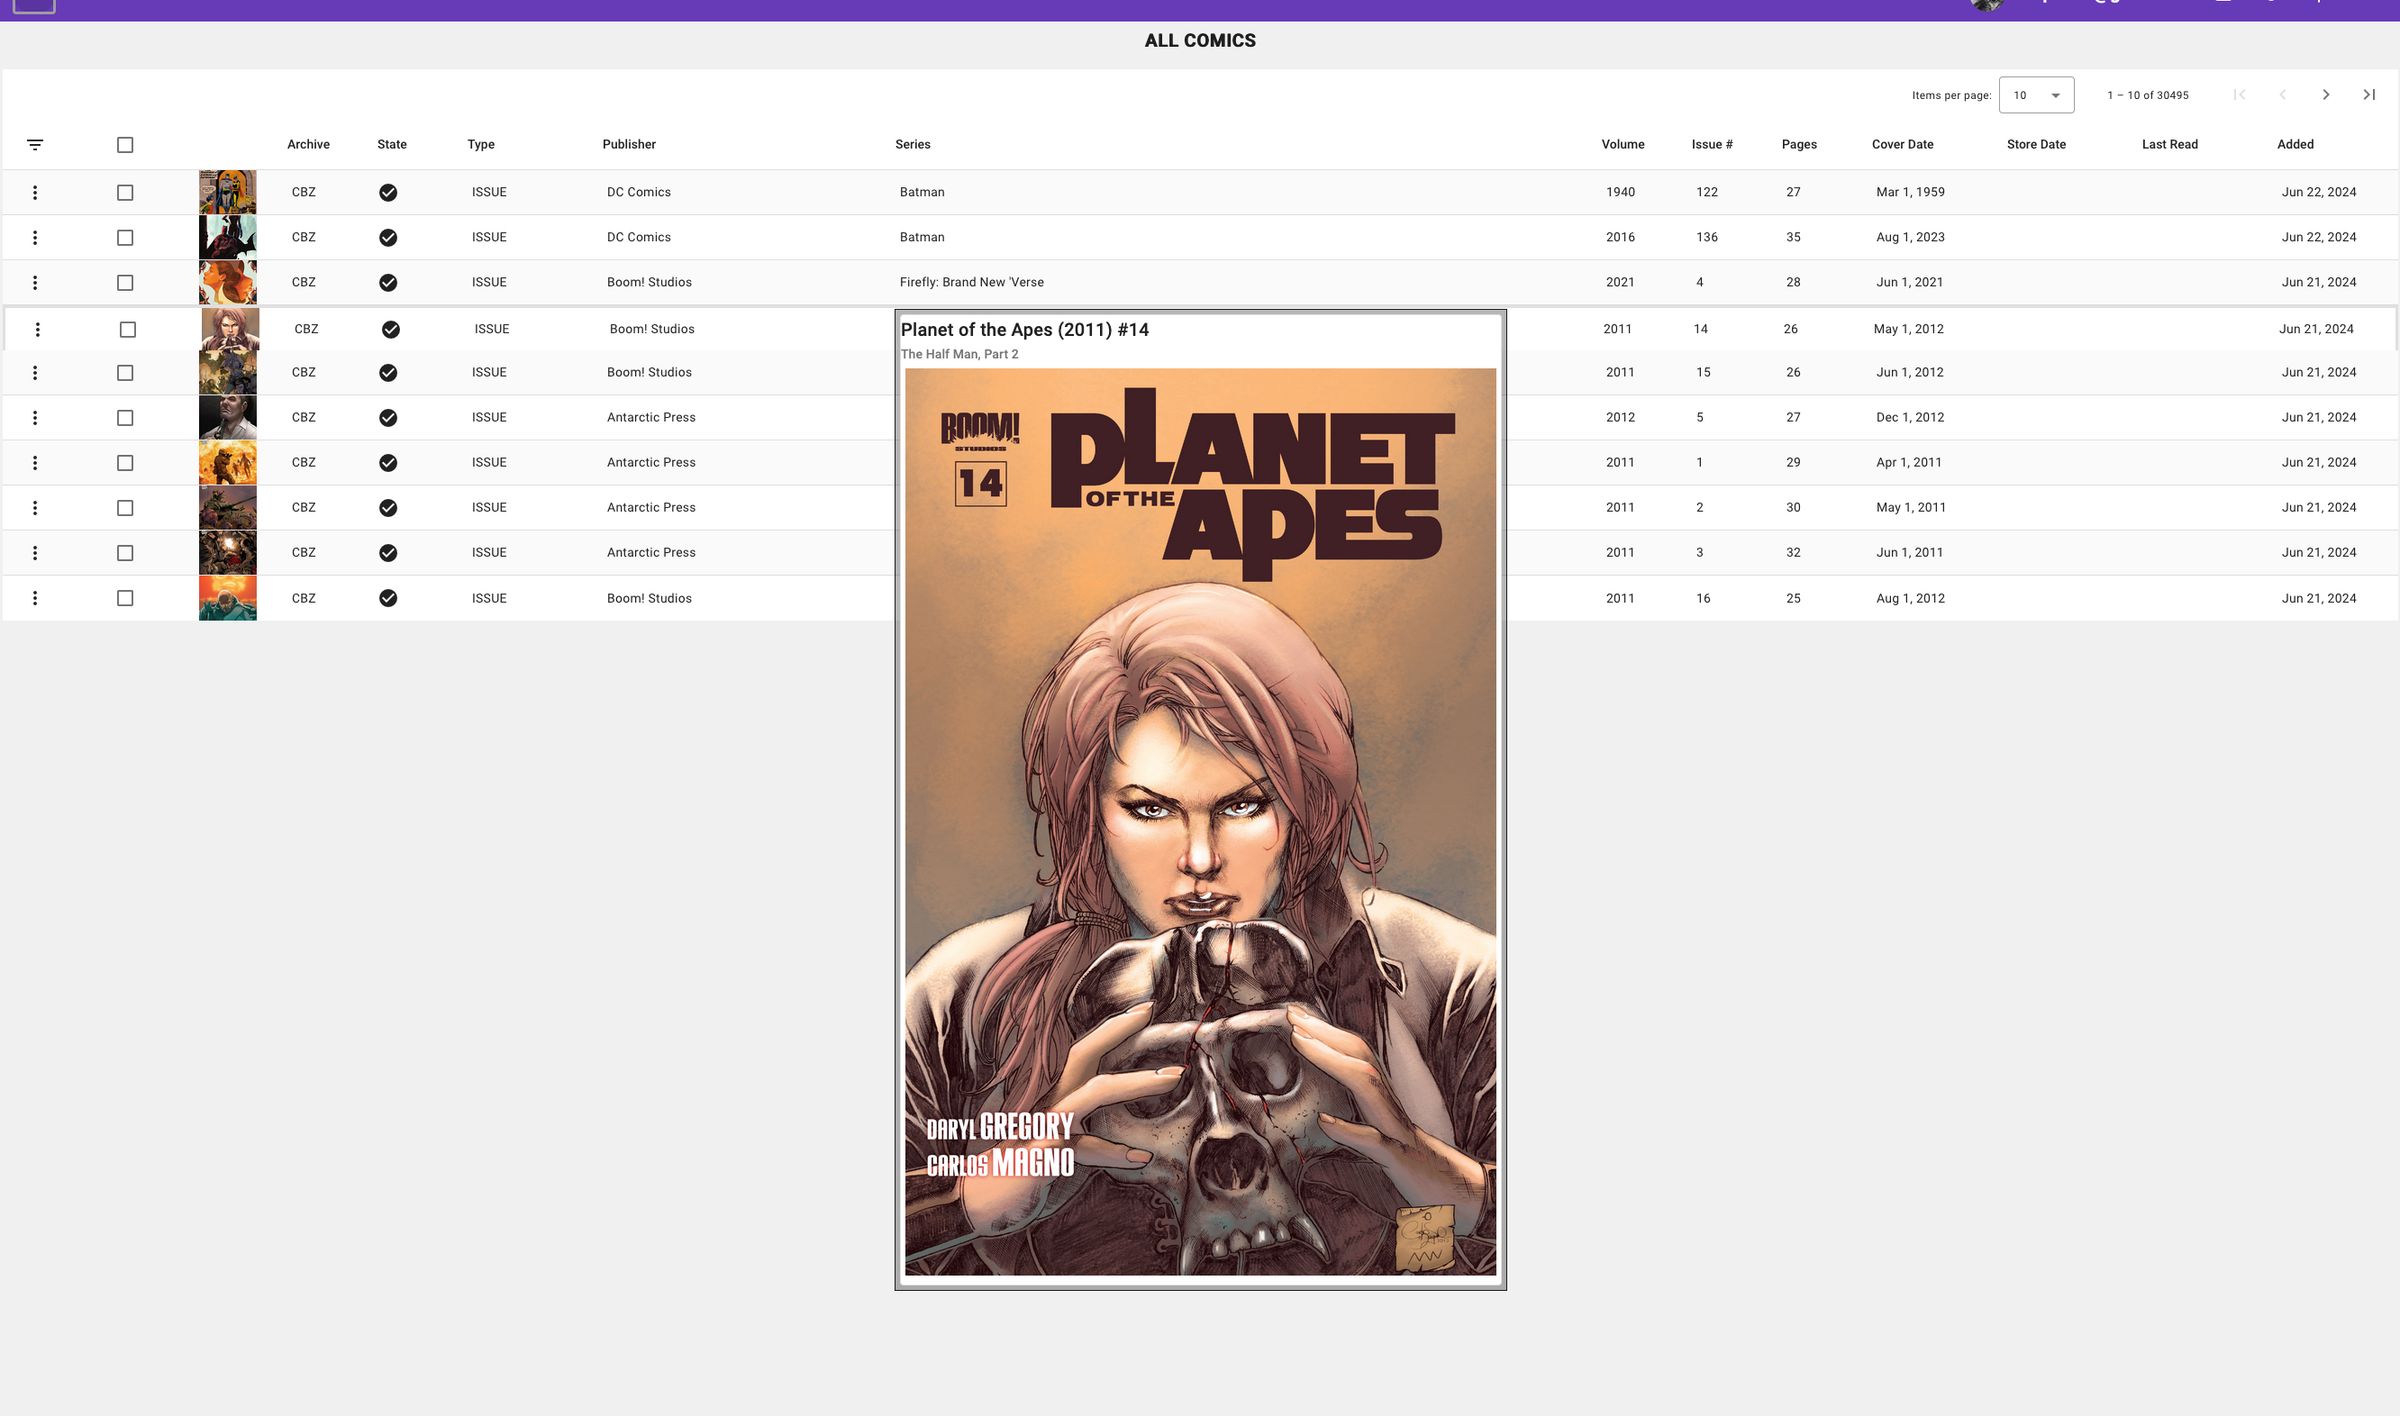2400x1416 pixels.
Task: Open the filter icon above the comics table
Action: [36, 144]
